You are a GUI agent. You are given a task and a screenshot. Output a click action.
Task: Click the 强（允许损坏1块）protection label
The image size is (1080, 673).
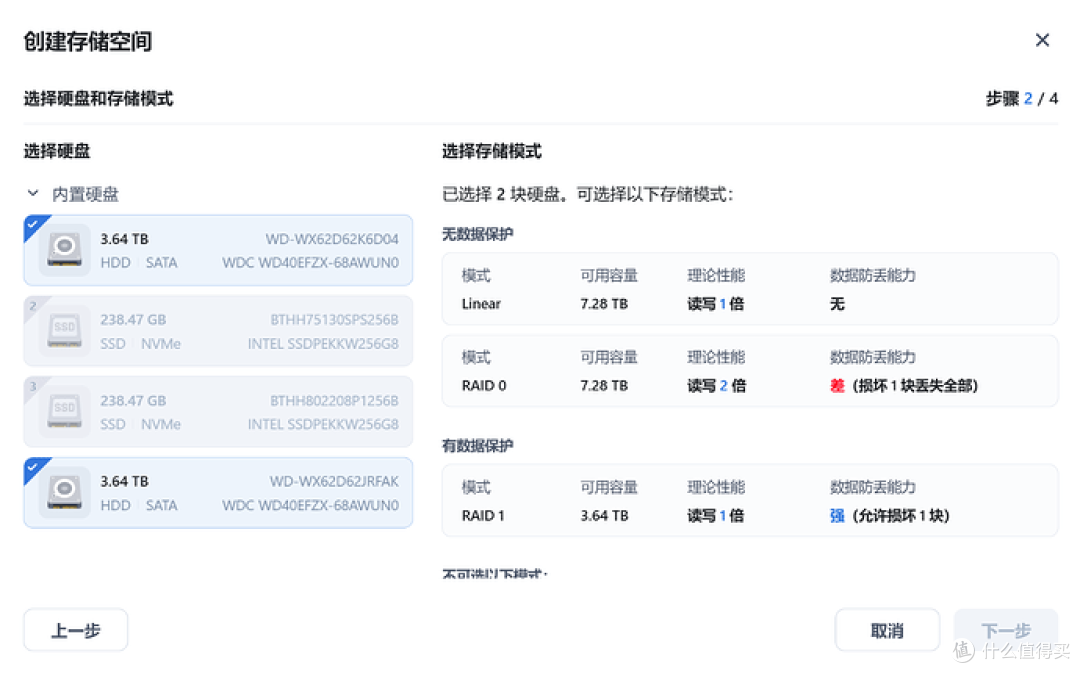tap(888, 515)
